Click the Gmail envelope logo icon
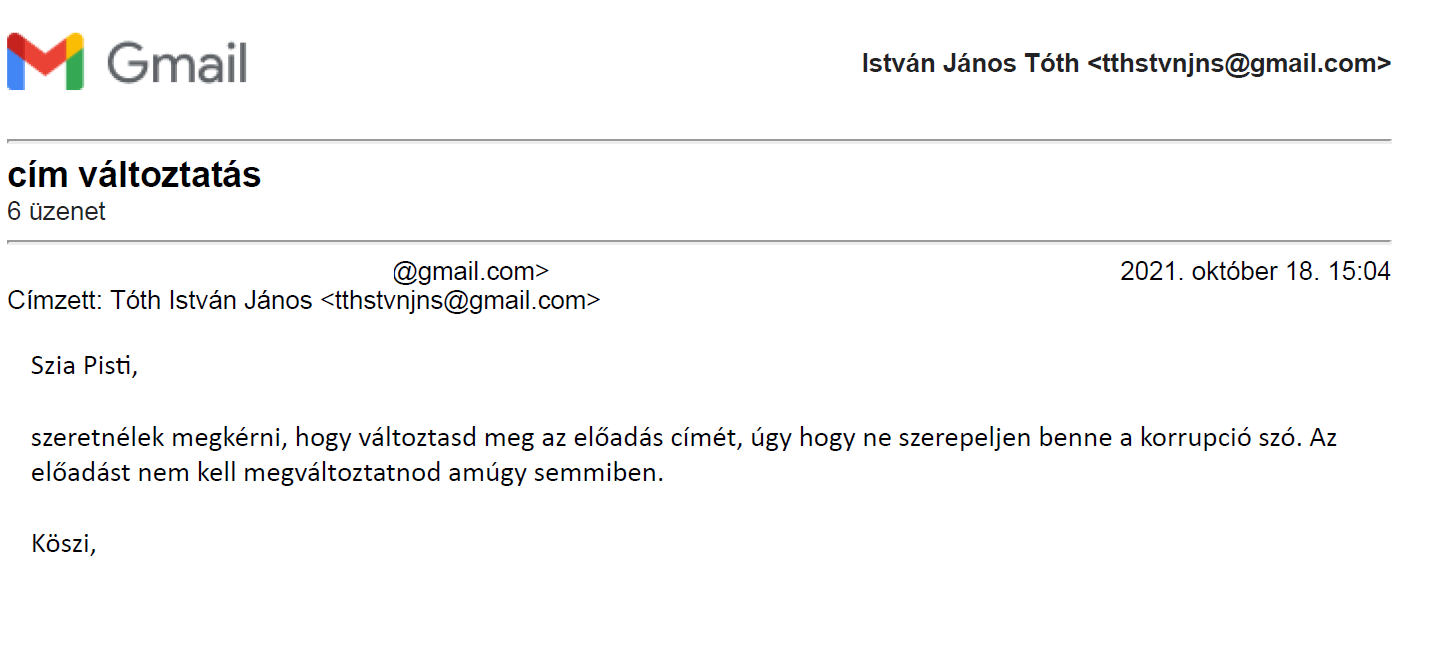1455x648 pixels. [45, 62]
